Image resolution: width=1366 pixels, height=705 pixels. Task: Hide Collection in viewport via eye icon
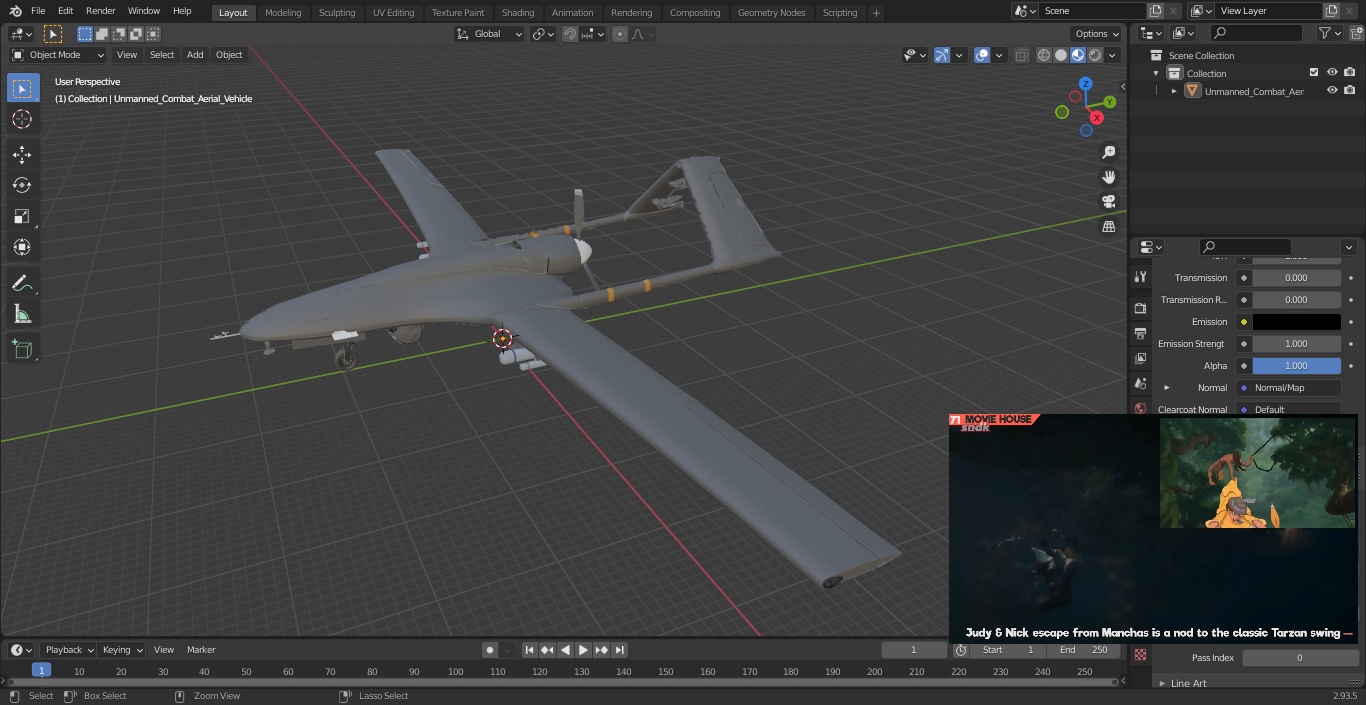tap(1332, 73)
